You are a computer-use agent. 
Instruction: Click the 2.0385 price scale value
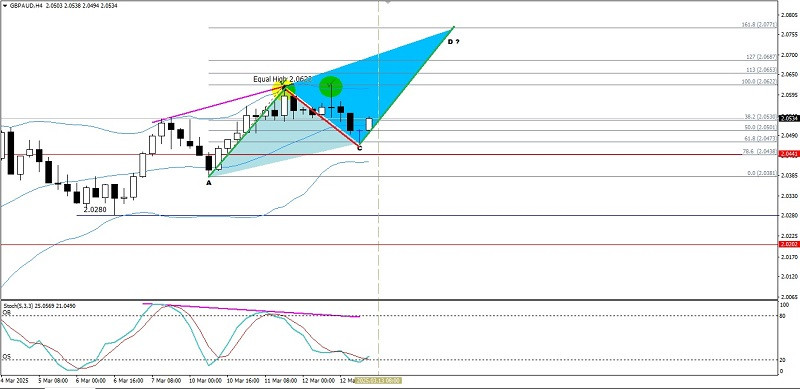click(x=788, y=176)
